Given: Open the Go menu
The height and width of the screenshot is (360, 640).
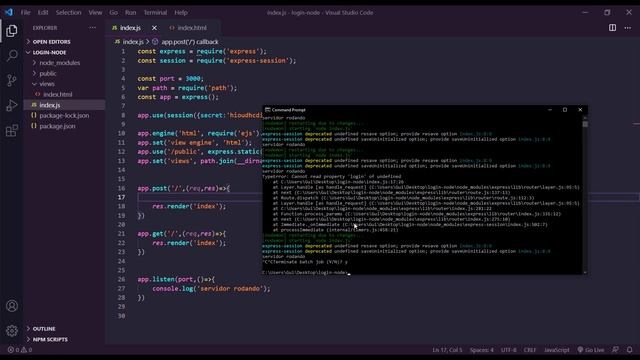Looking at the screenshot, I should pos(113,12).
